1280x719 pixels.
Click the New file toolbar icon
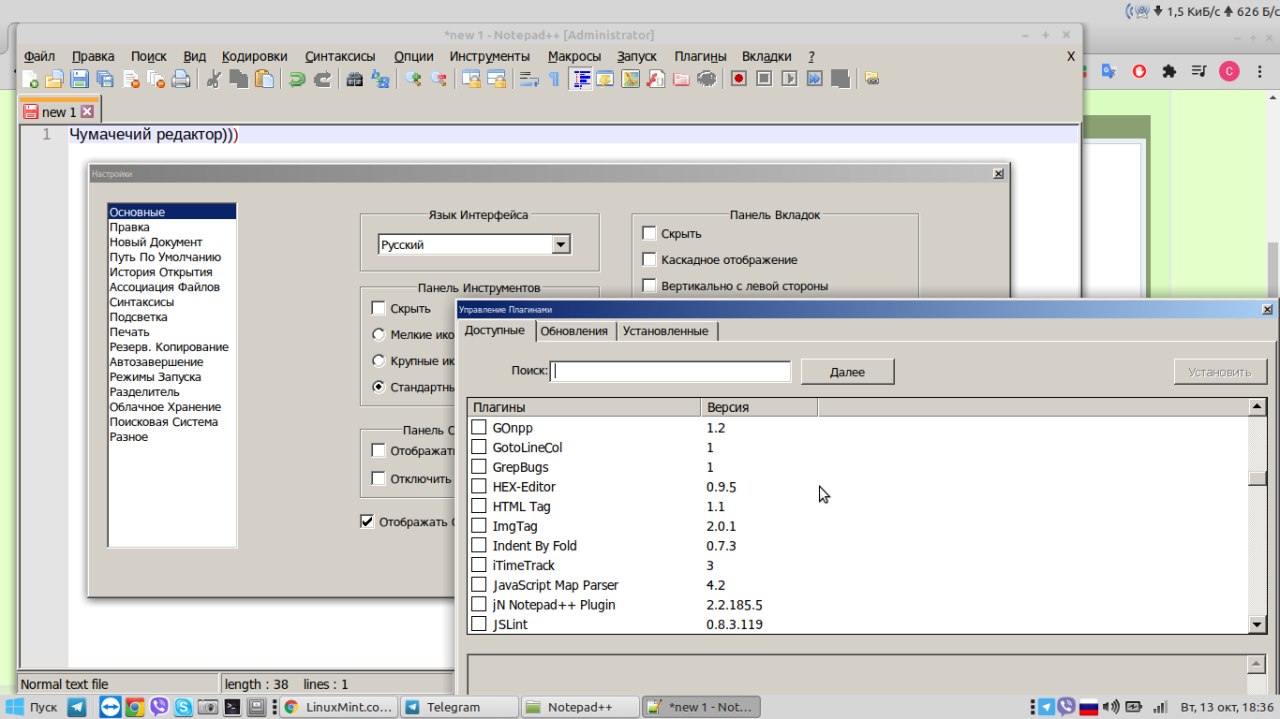pos(30,79)
